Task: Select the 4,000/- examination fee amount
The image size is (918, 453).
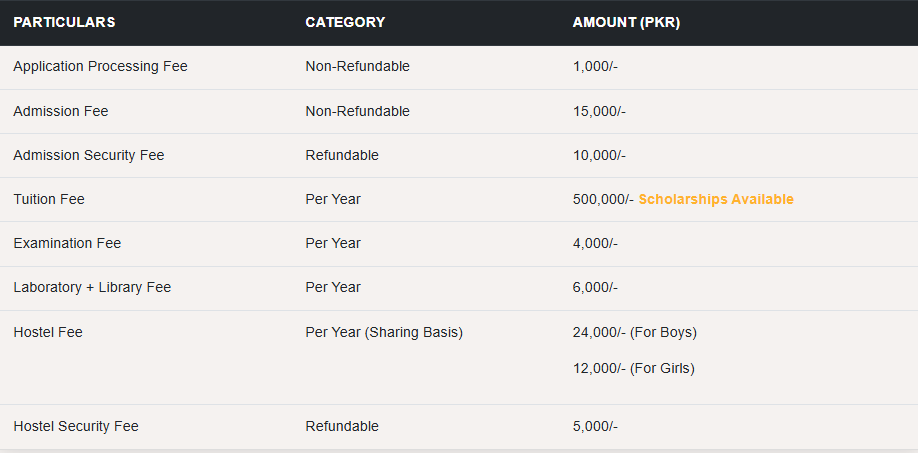Action: tap(595, 243)
